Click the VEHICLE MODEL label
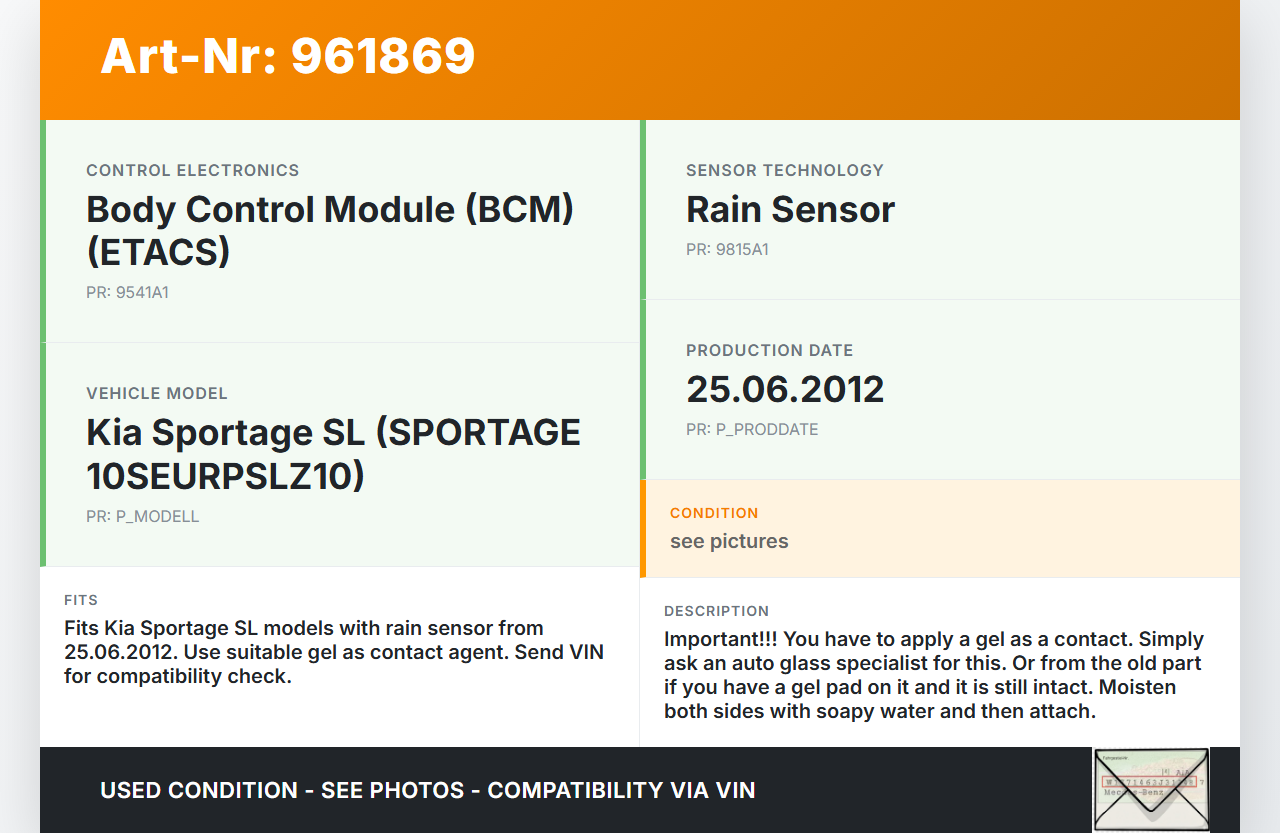This screenshot has height=834, width=1280. 157,393
